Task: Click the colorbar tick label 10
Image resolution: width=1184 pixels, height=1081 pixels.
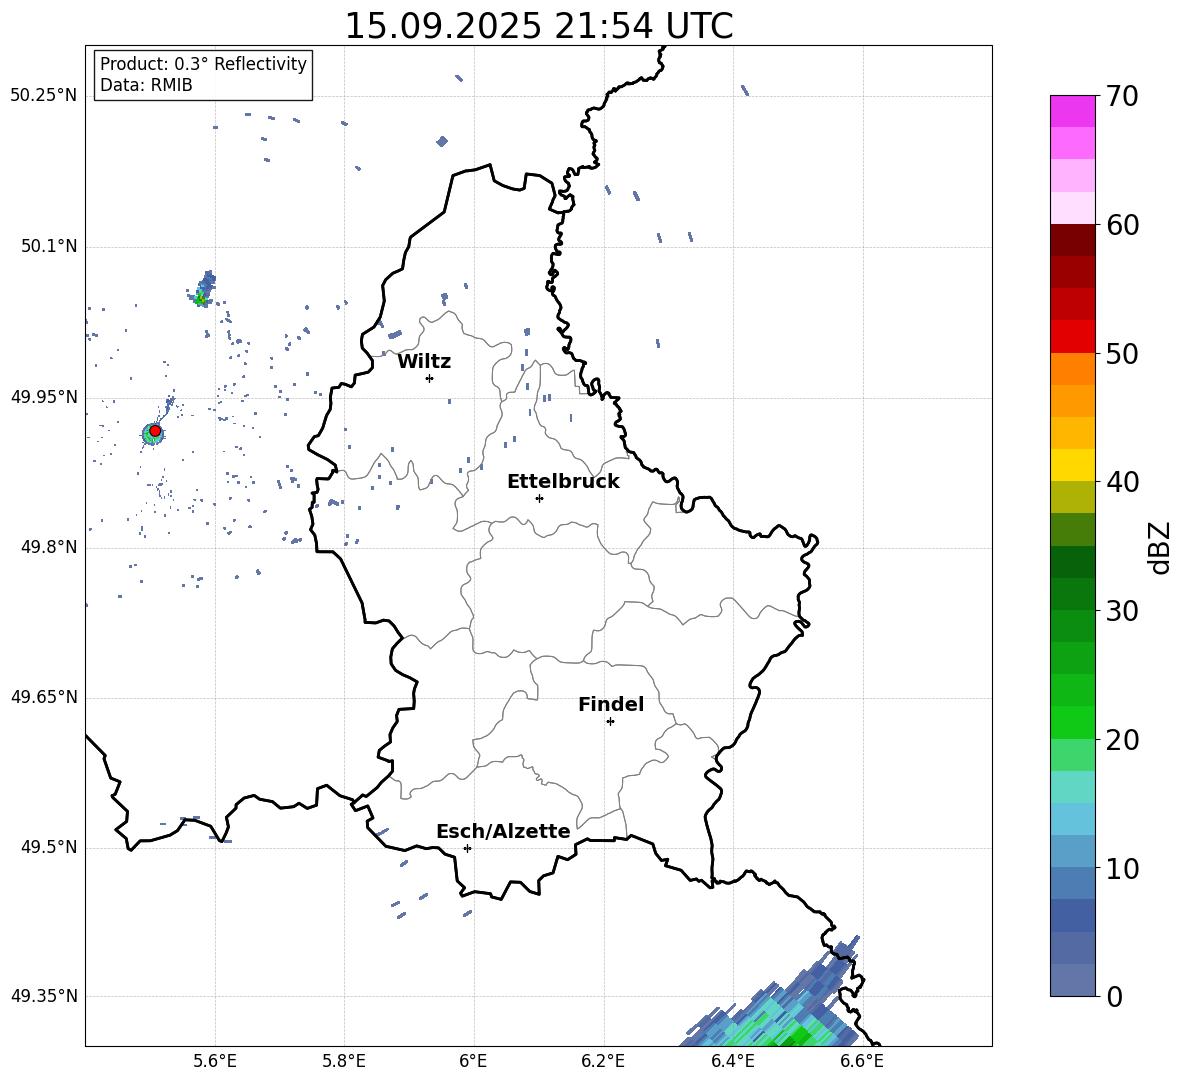Action: 1122,869
